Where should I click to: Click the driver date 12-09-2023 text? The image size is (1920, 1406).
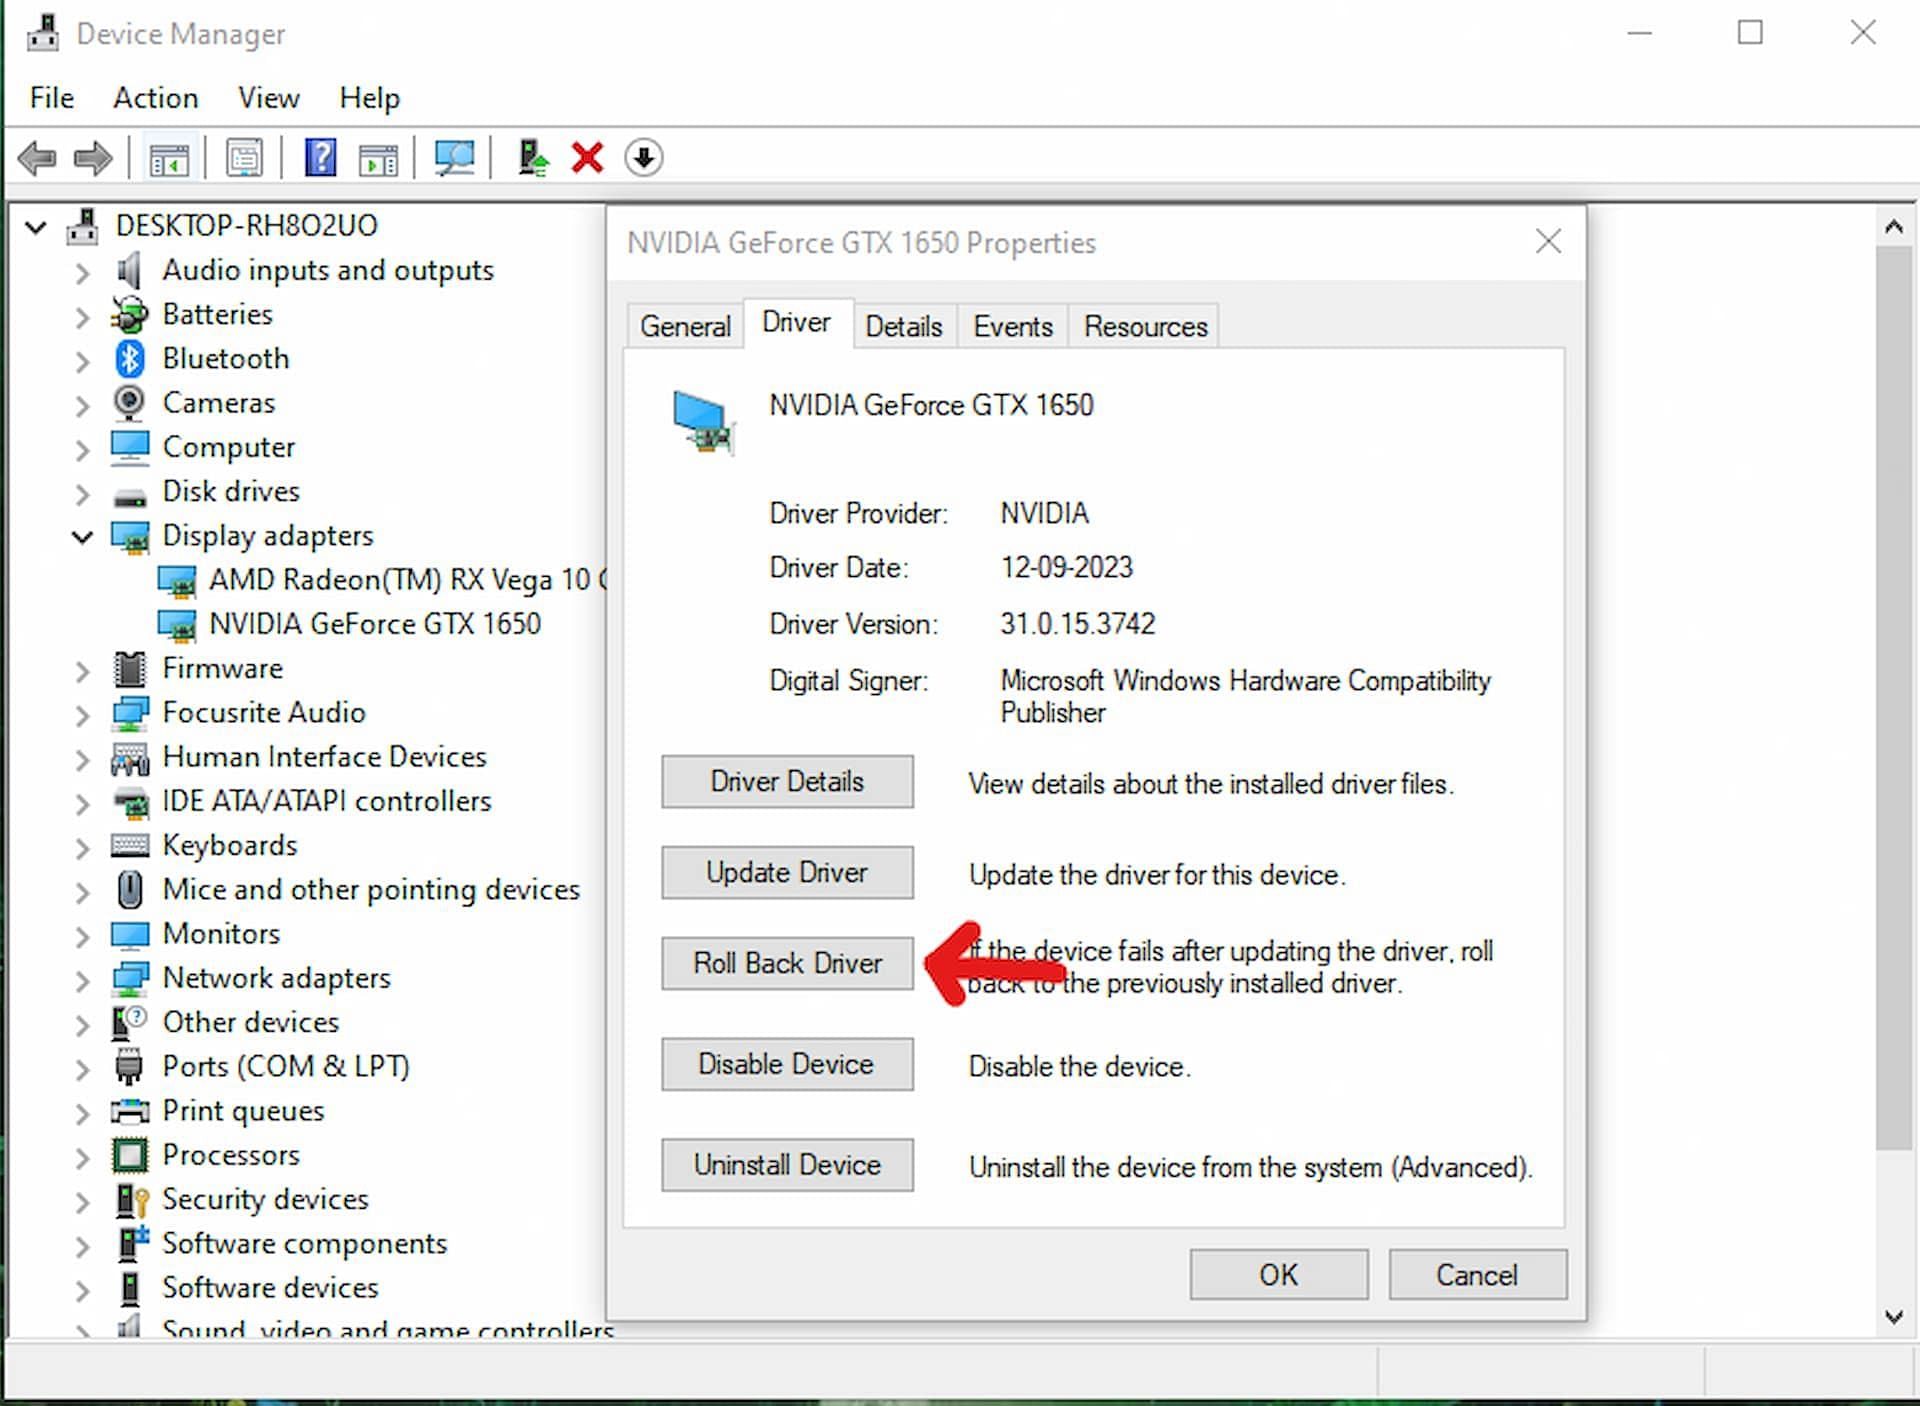[1067, 568]
